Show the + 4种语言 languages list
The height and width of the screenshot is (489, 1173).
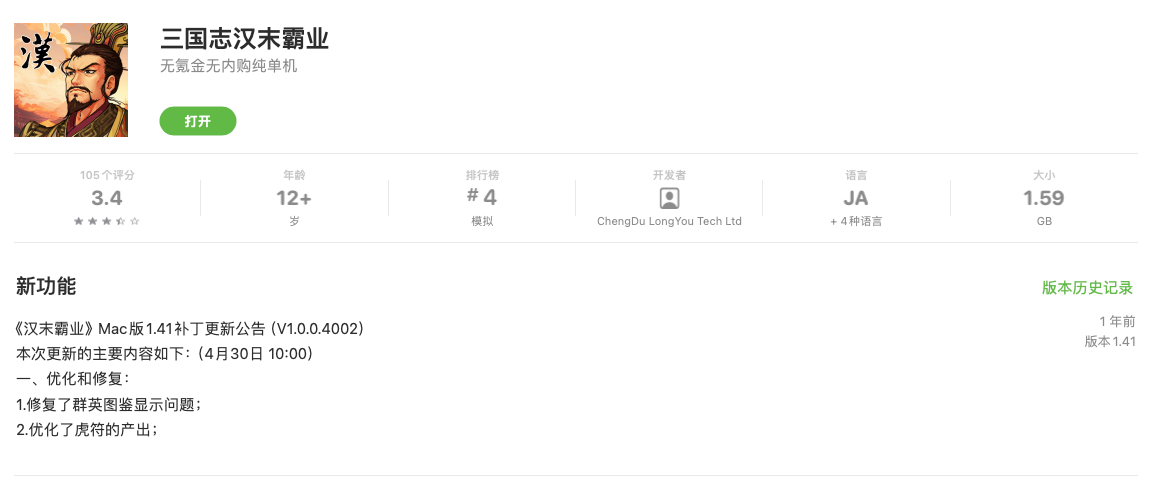click(x=856, y=222)
